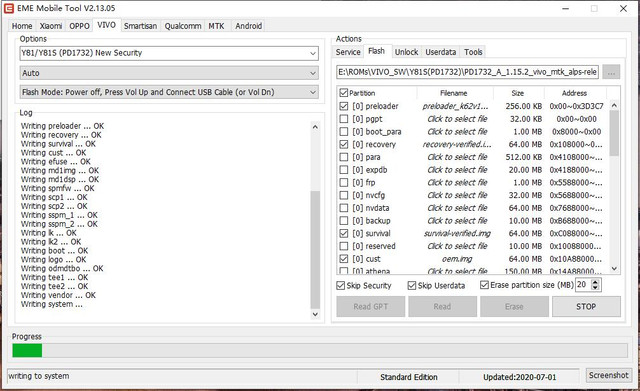Screen dimensions: 640x391
Task: Click the STOP button
Action: (586, 307)
